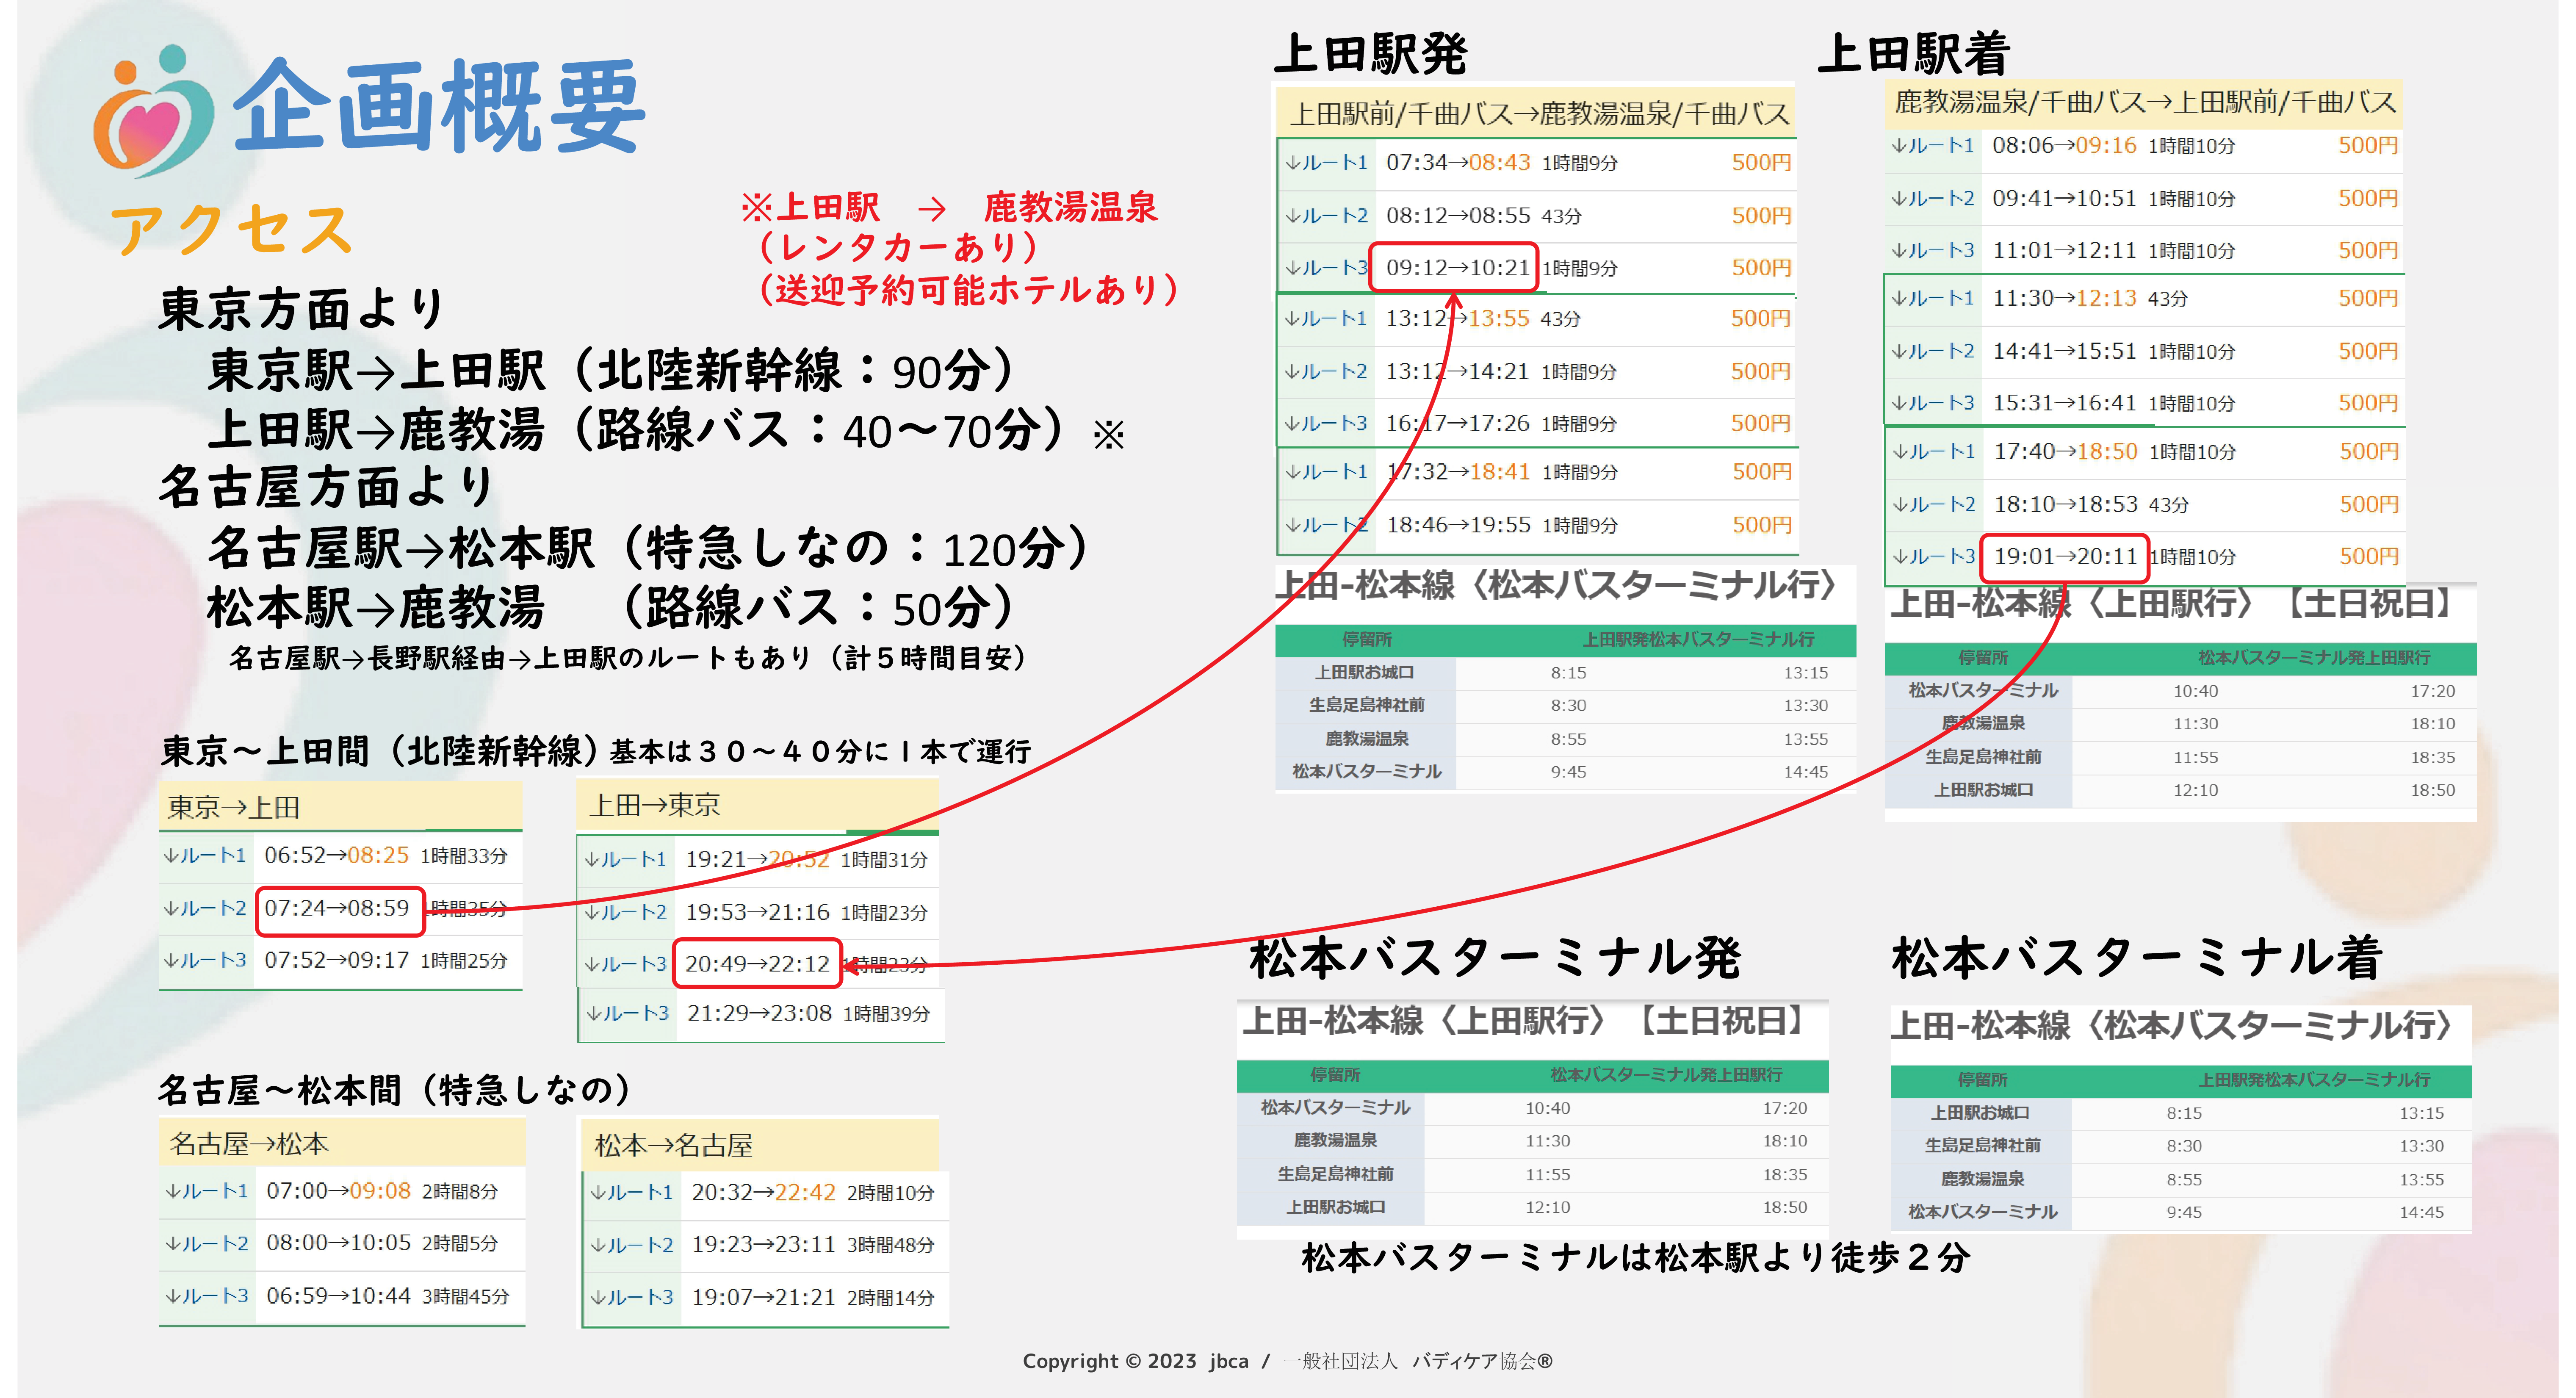Viewport: 2576px width, 1398px height.
Task: Click the 上田→東京 table header
Action: 757,806
